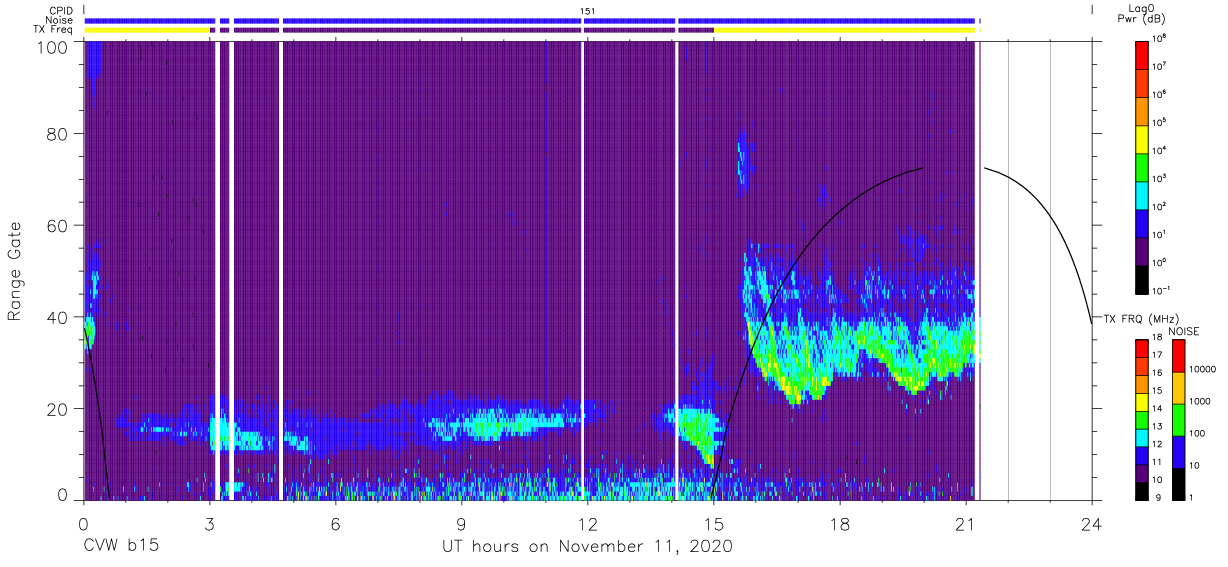Click the 21 tick on UT hours axis
The width and height of the screenshot is (1228, 567).
pyautogui.click(x=966, y=523)
